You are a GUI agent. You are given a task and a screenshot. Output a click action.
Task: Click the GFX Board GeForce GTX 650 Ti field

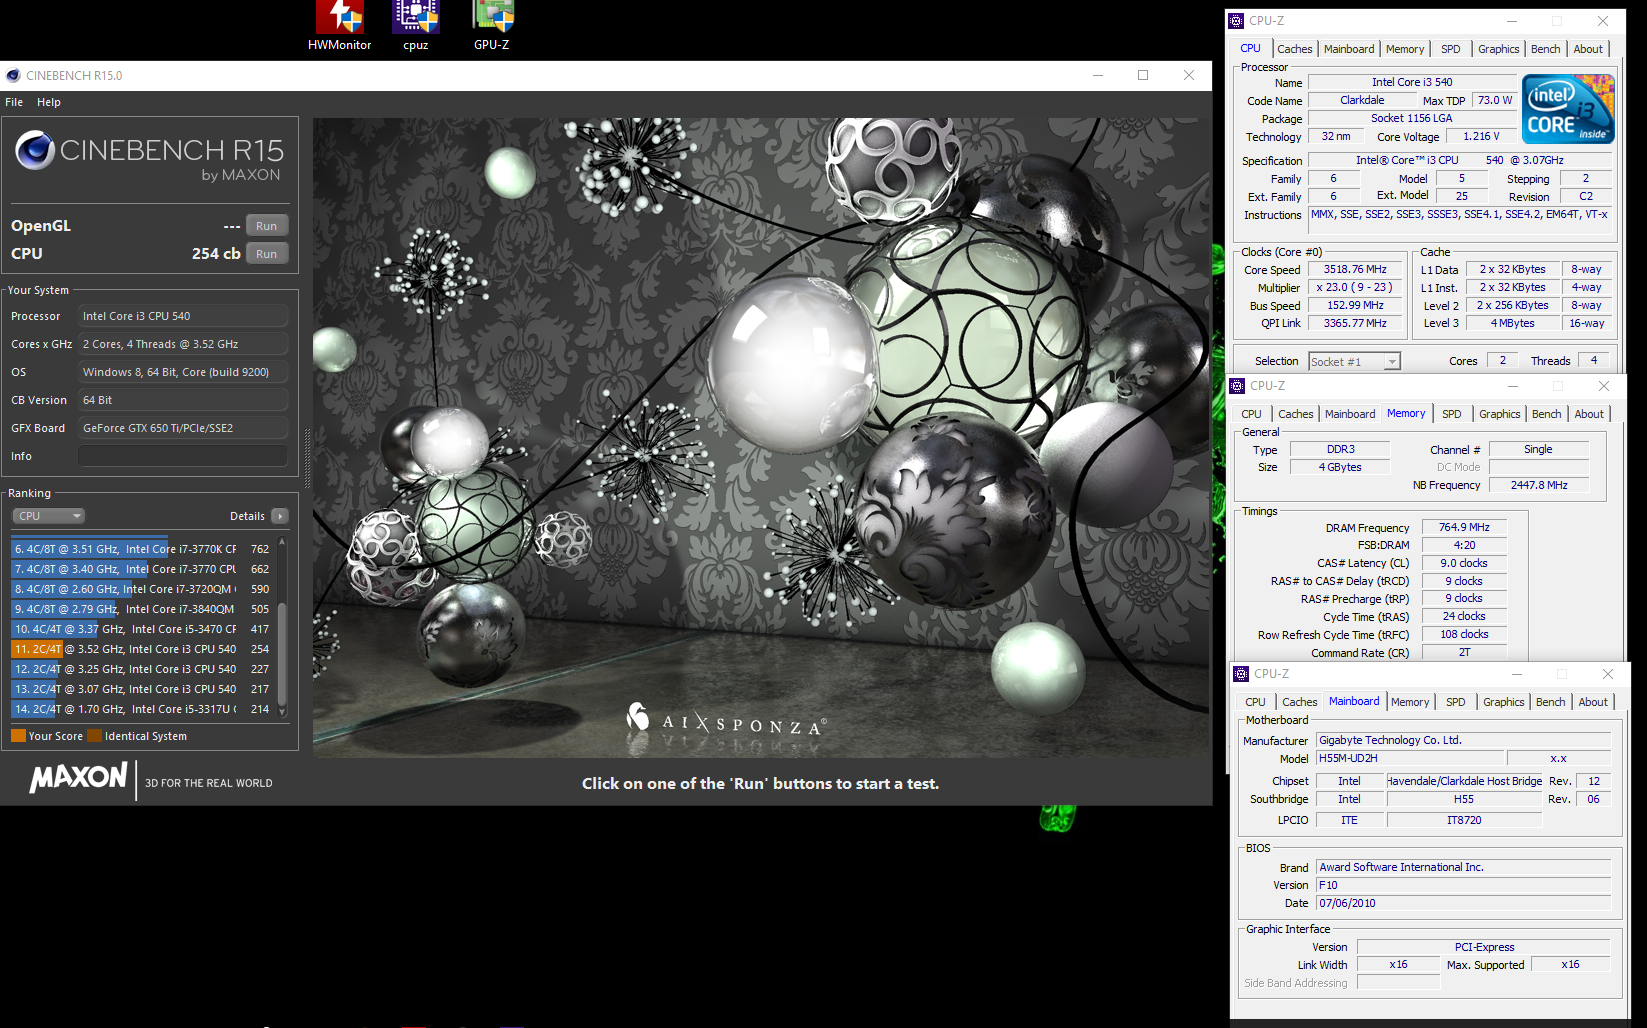pyautogui.click(x=183, y=428)
